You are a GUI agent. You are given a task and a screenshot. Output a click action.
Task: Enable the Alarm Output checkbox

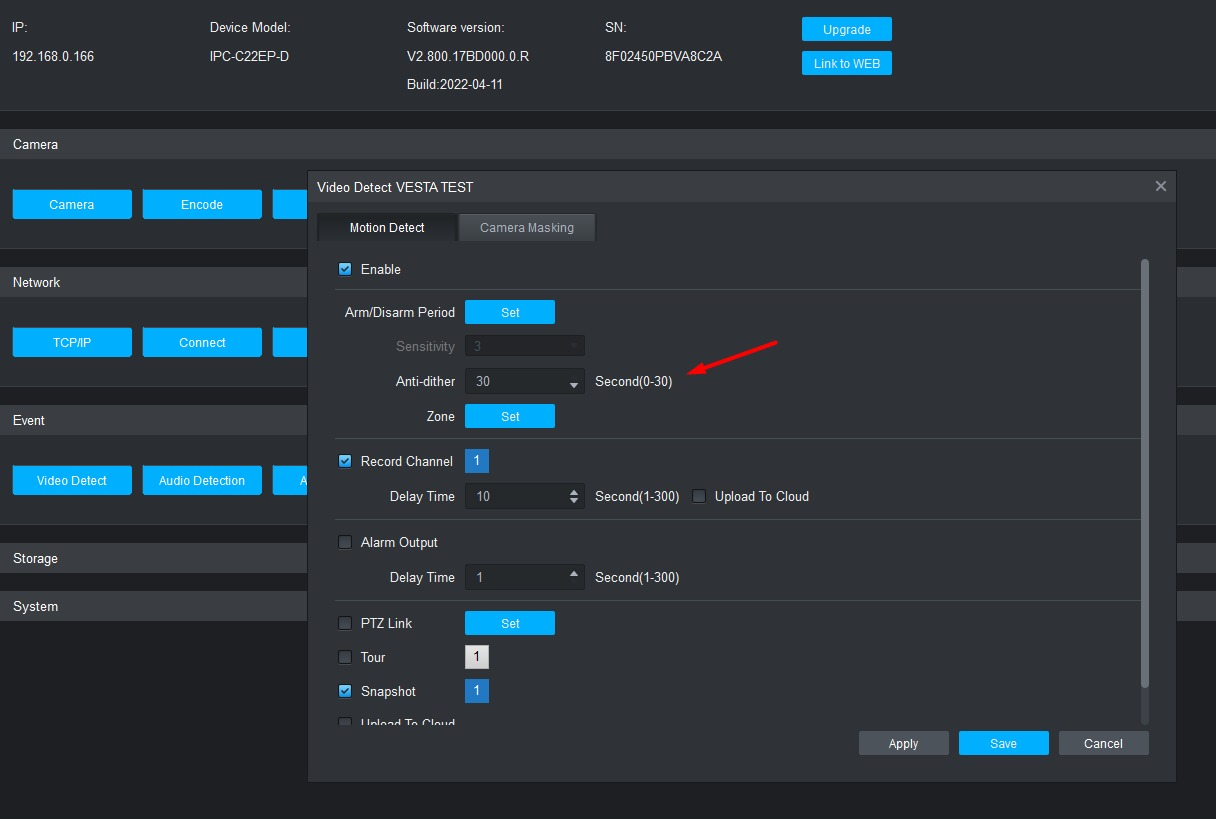click(345, 542)
